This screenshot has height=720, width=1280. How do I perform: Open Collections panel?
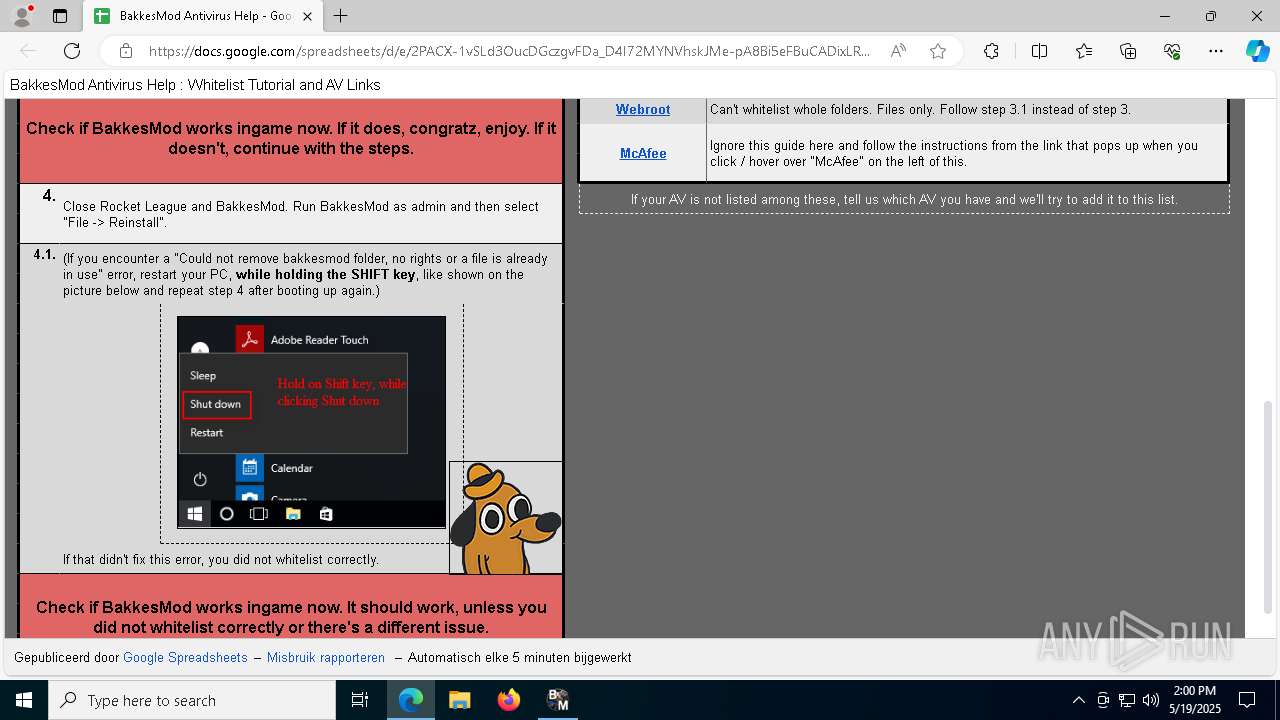pos(1128,51)
